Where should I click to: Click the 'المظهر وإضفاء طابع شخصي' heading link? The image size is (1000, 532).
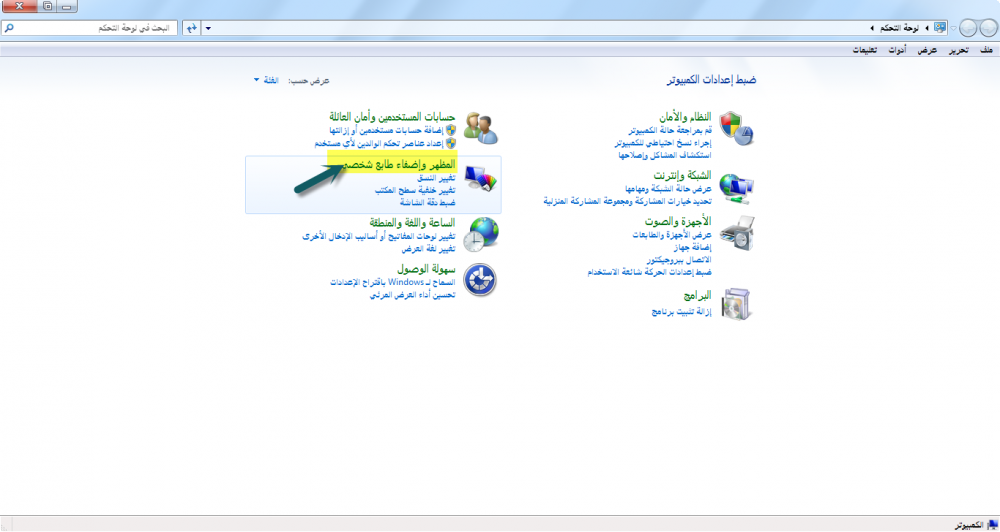(x=399, y=164)
